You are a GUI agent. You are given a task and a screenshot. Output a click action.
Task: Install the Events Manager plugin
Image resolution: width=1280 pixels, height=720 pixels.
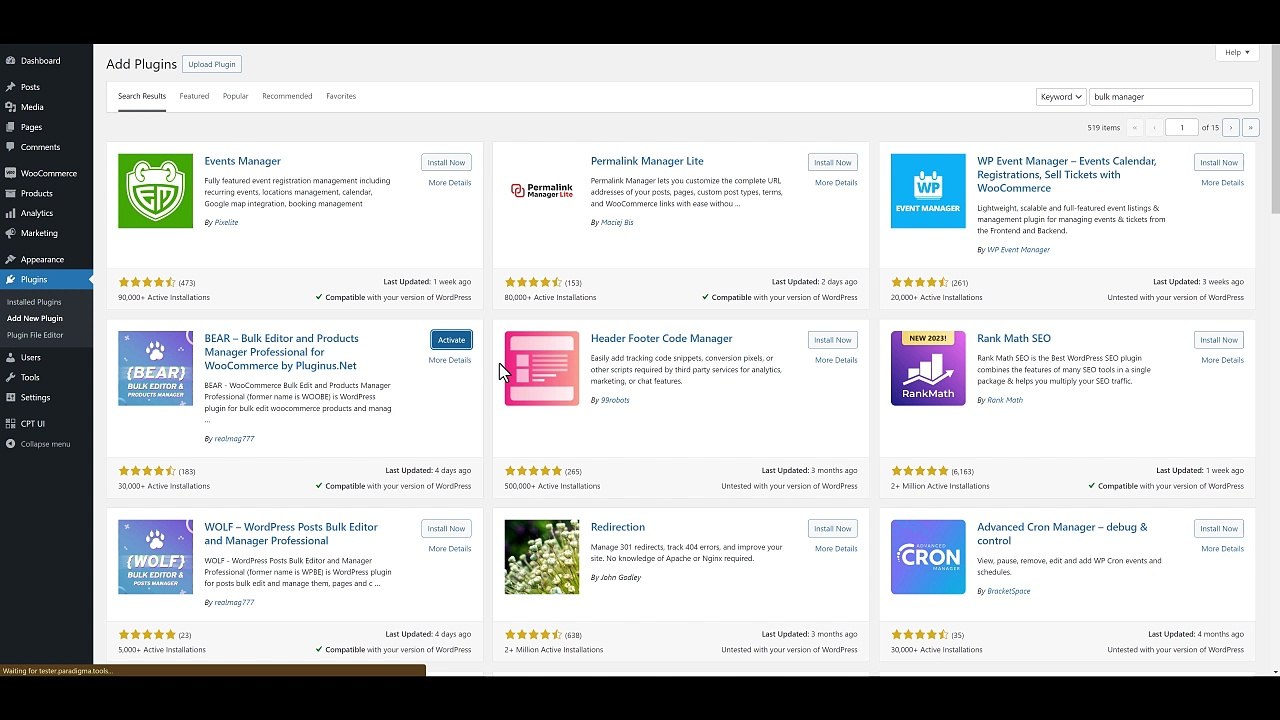click(446, 162)
